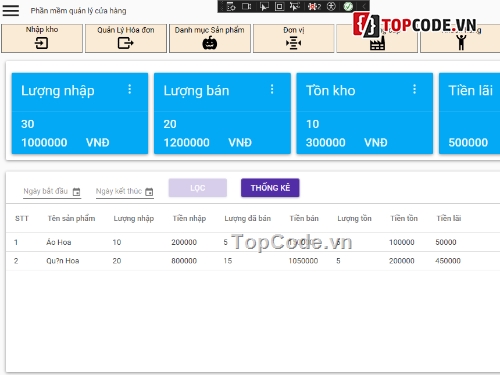Click the Tiền nhập column header

coord(189,219)
